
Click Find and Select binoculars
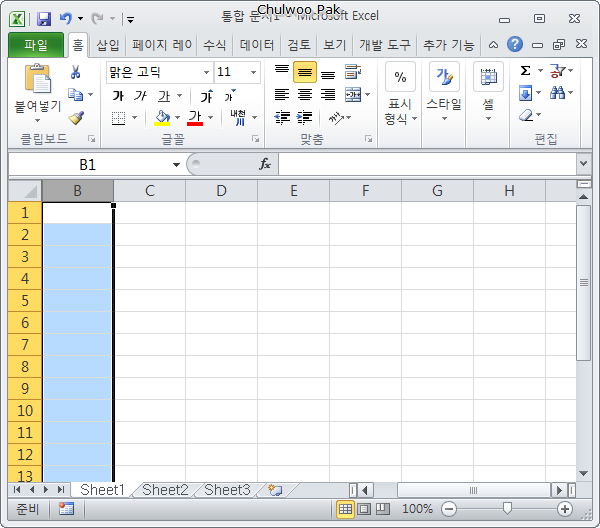pyautogui.click(x=557, y=93)
